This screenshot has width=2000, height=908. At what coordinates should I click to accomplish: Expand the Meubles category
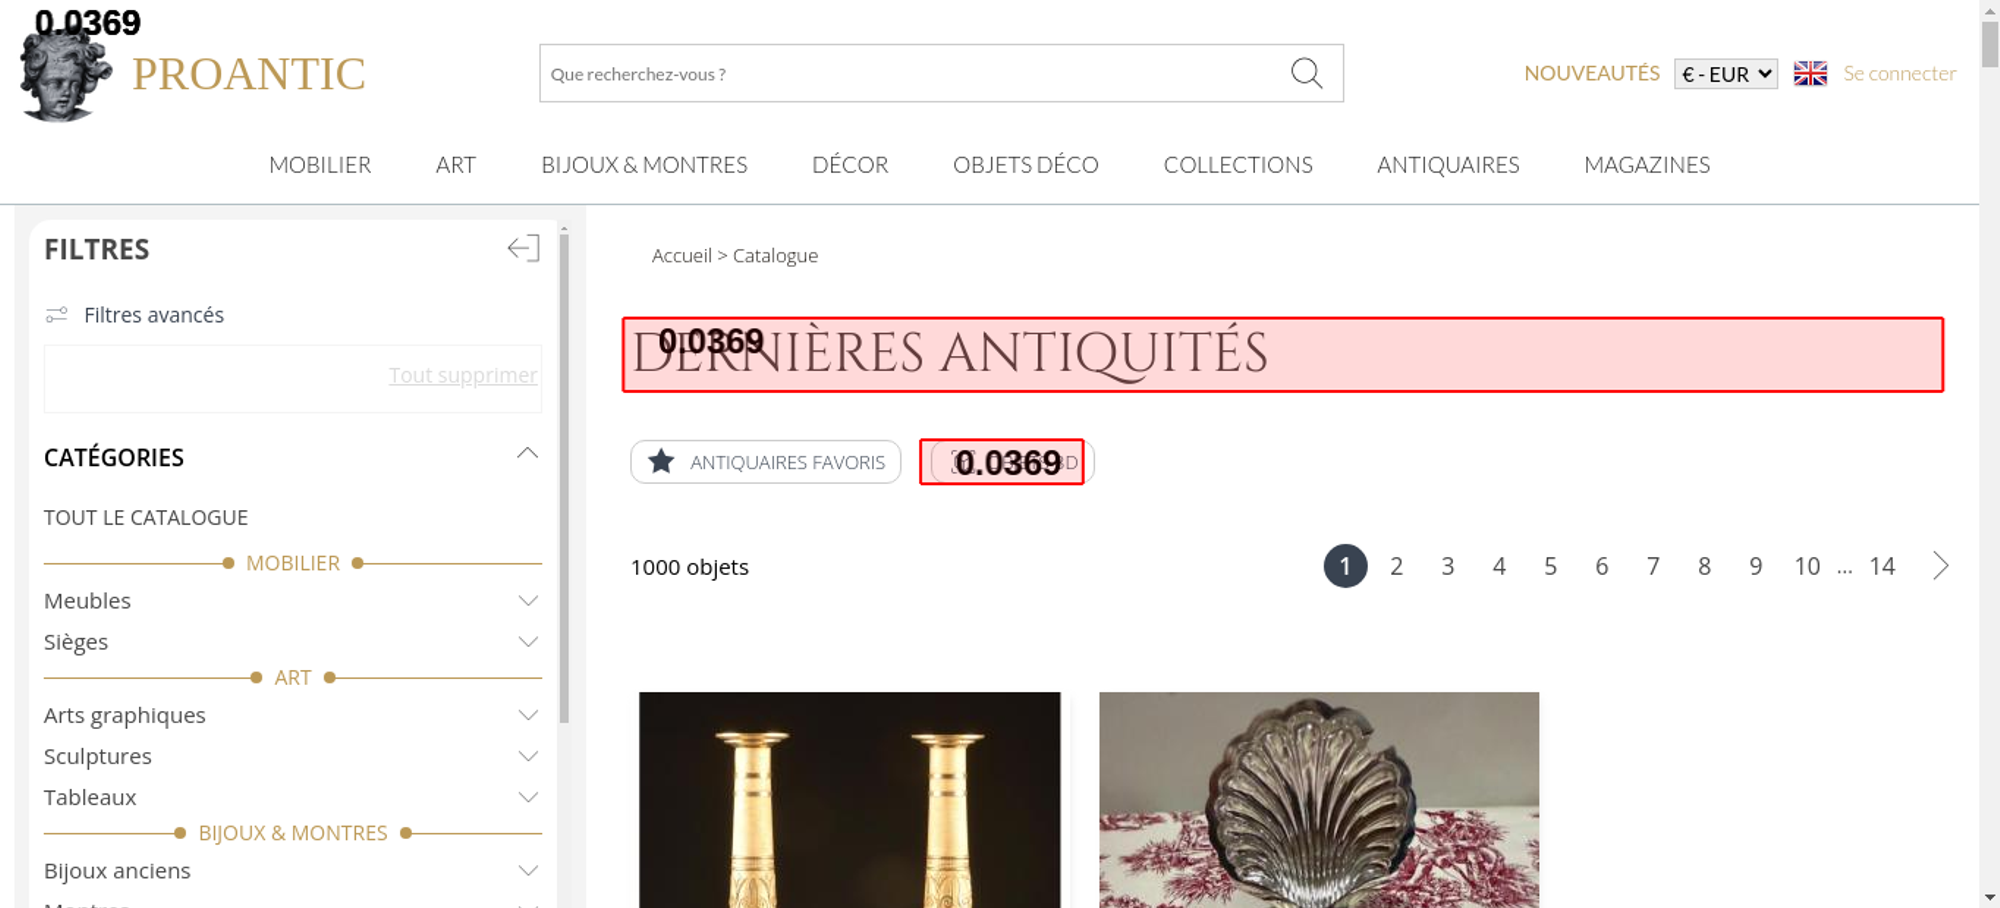pos(527,601)
